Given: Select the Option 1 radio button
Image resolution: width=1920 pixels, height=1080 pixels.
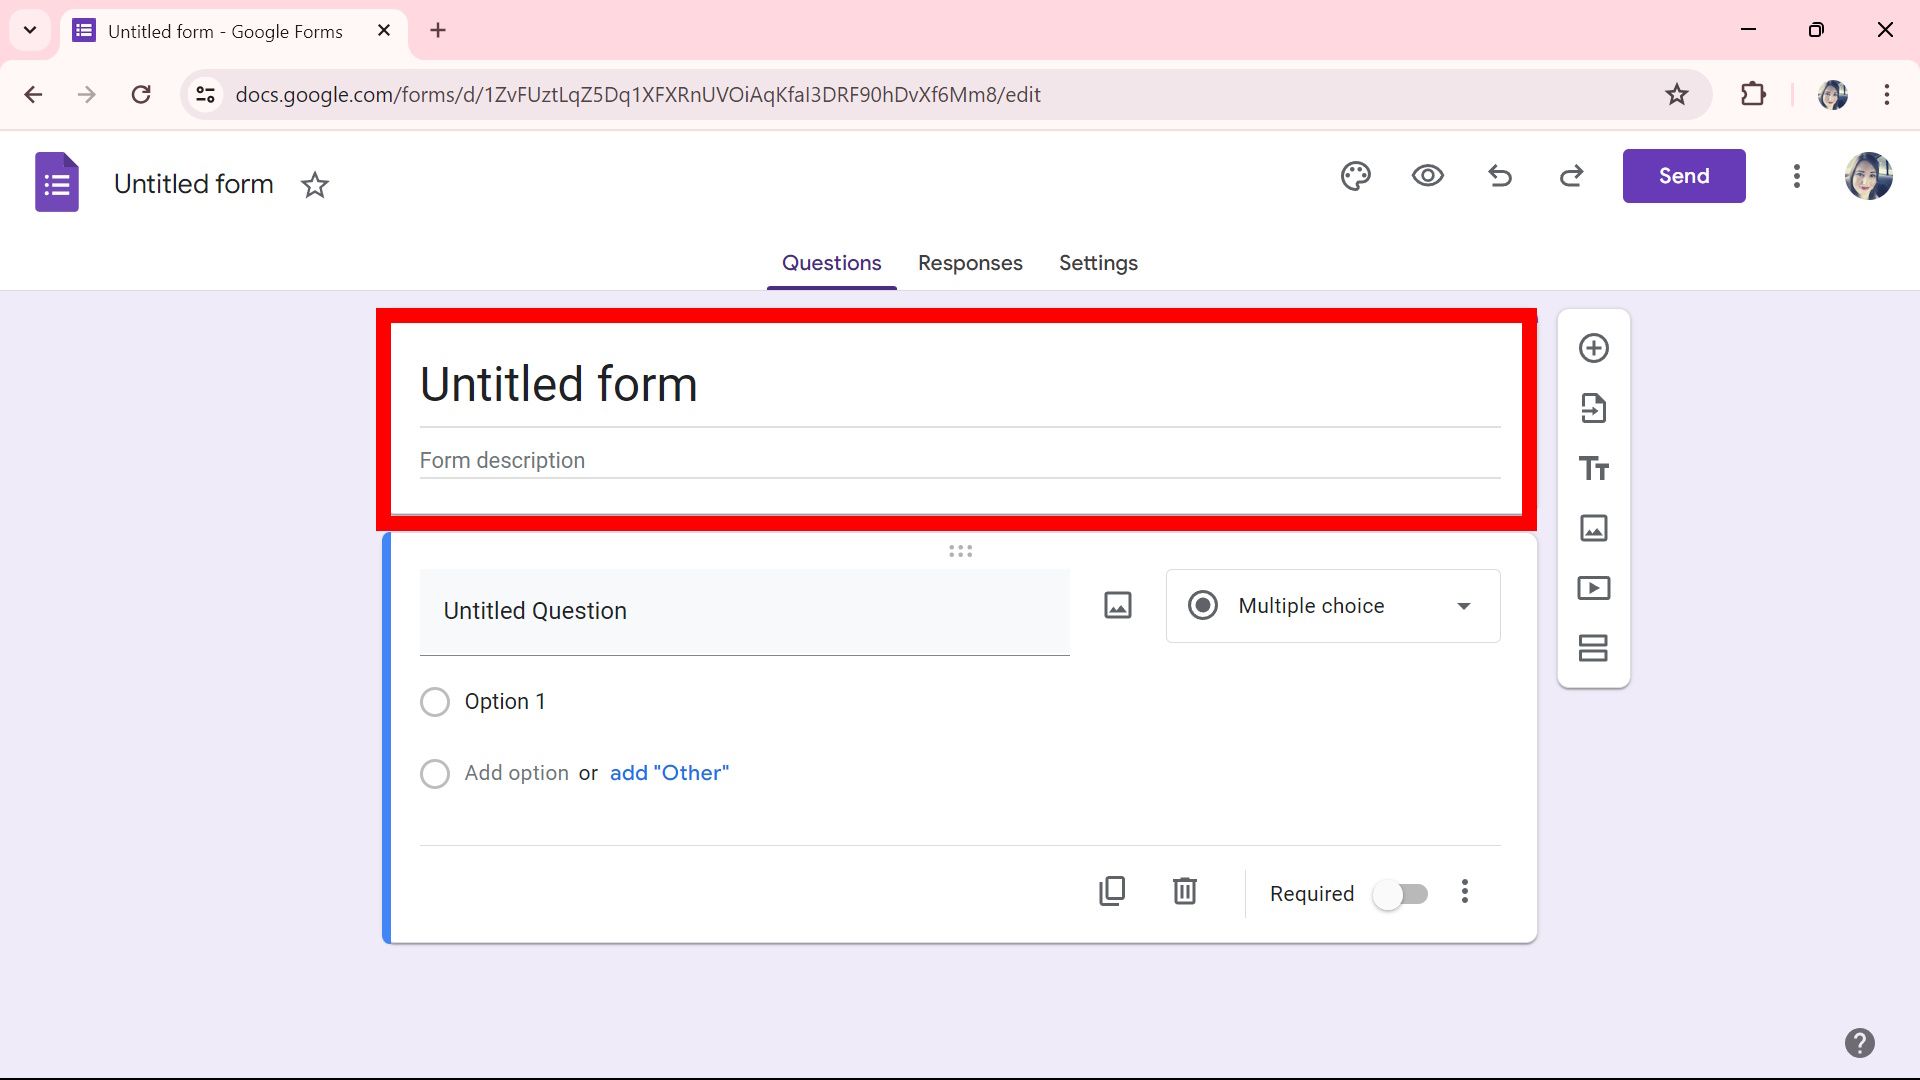Looking at the screenshot, I should tap(435, 701).
